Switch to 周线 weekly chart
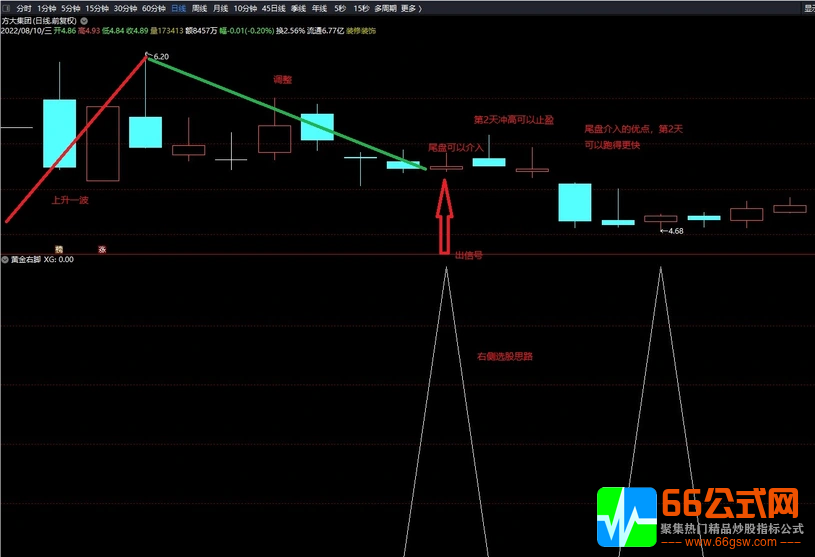Image resolution: width=815 pixels, height=557 pixels. [x=199, y=8]
